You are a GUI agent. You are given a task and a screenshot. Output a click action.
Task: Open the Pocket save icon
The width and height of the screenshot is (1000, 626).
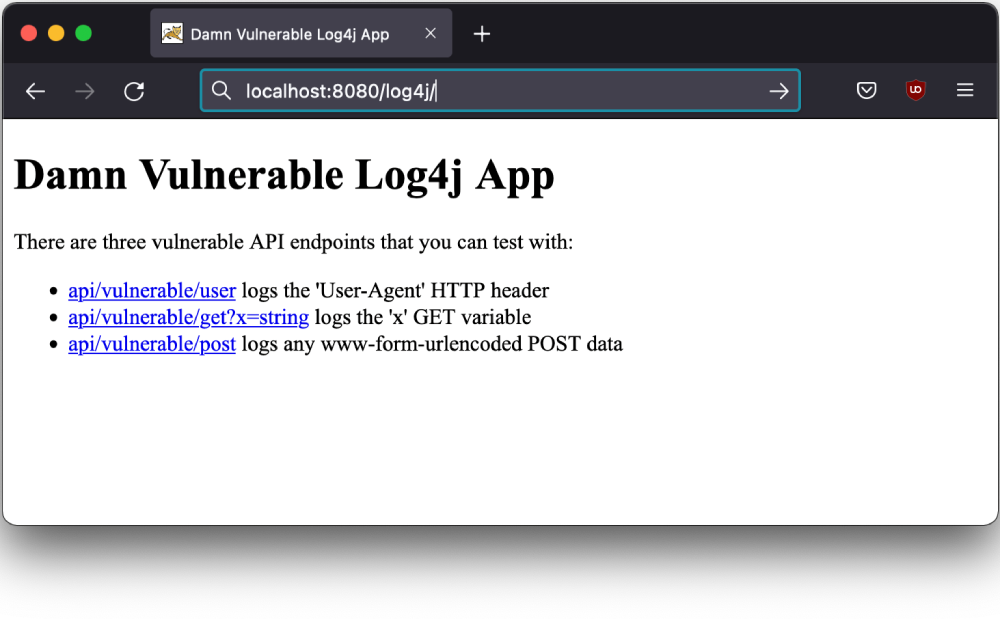[x=866, y=91]
